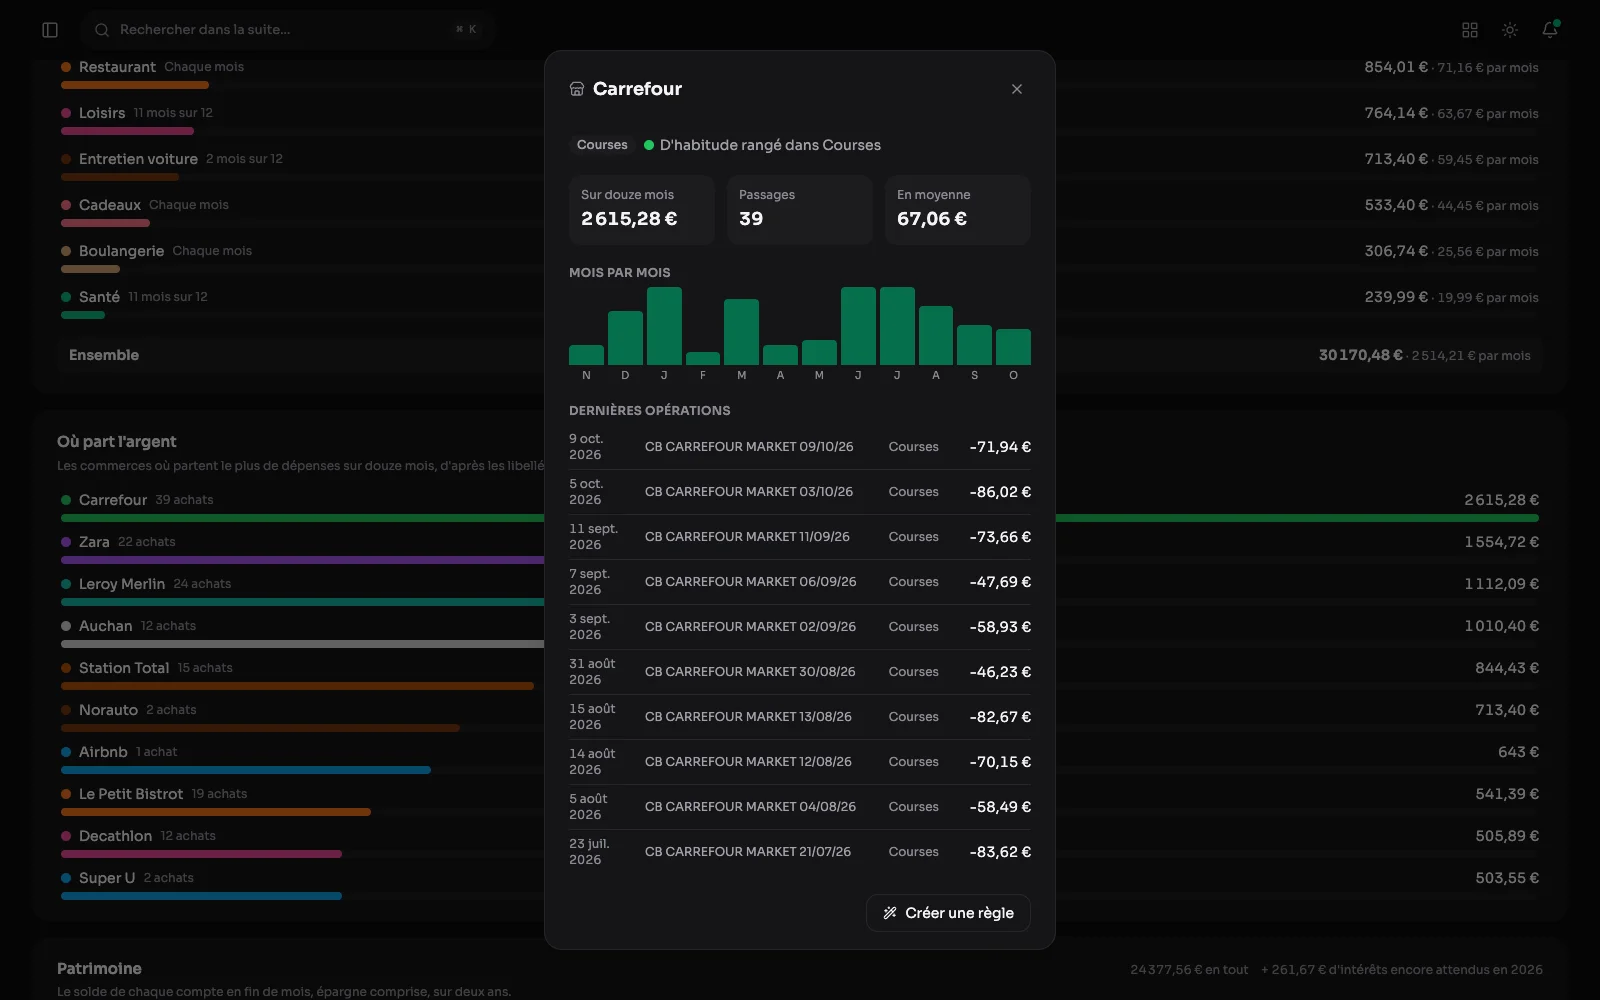Select the October bar in monthly chart

(x=1013, y=347)
